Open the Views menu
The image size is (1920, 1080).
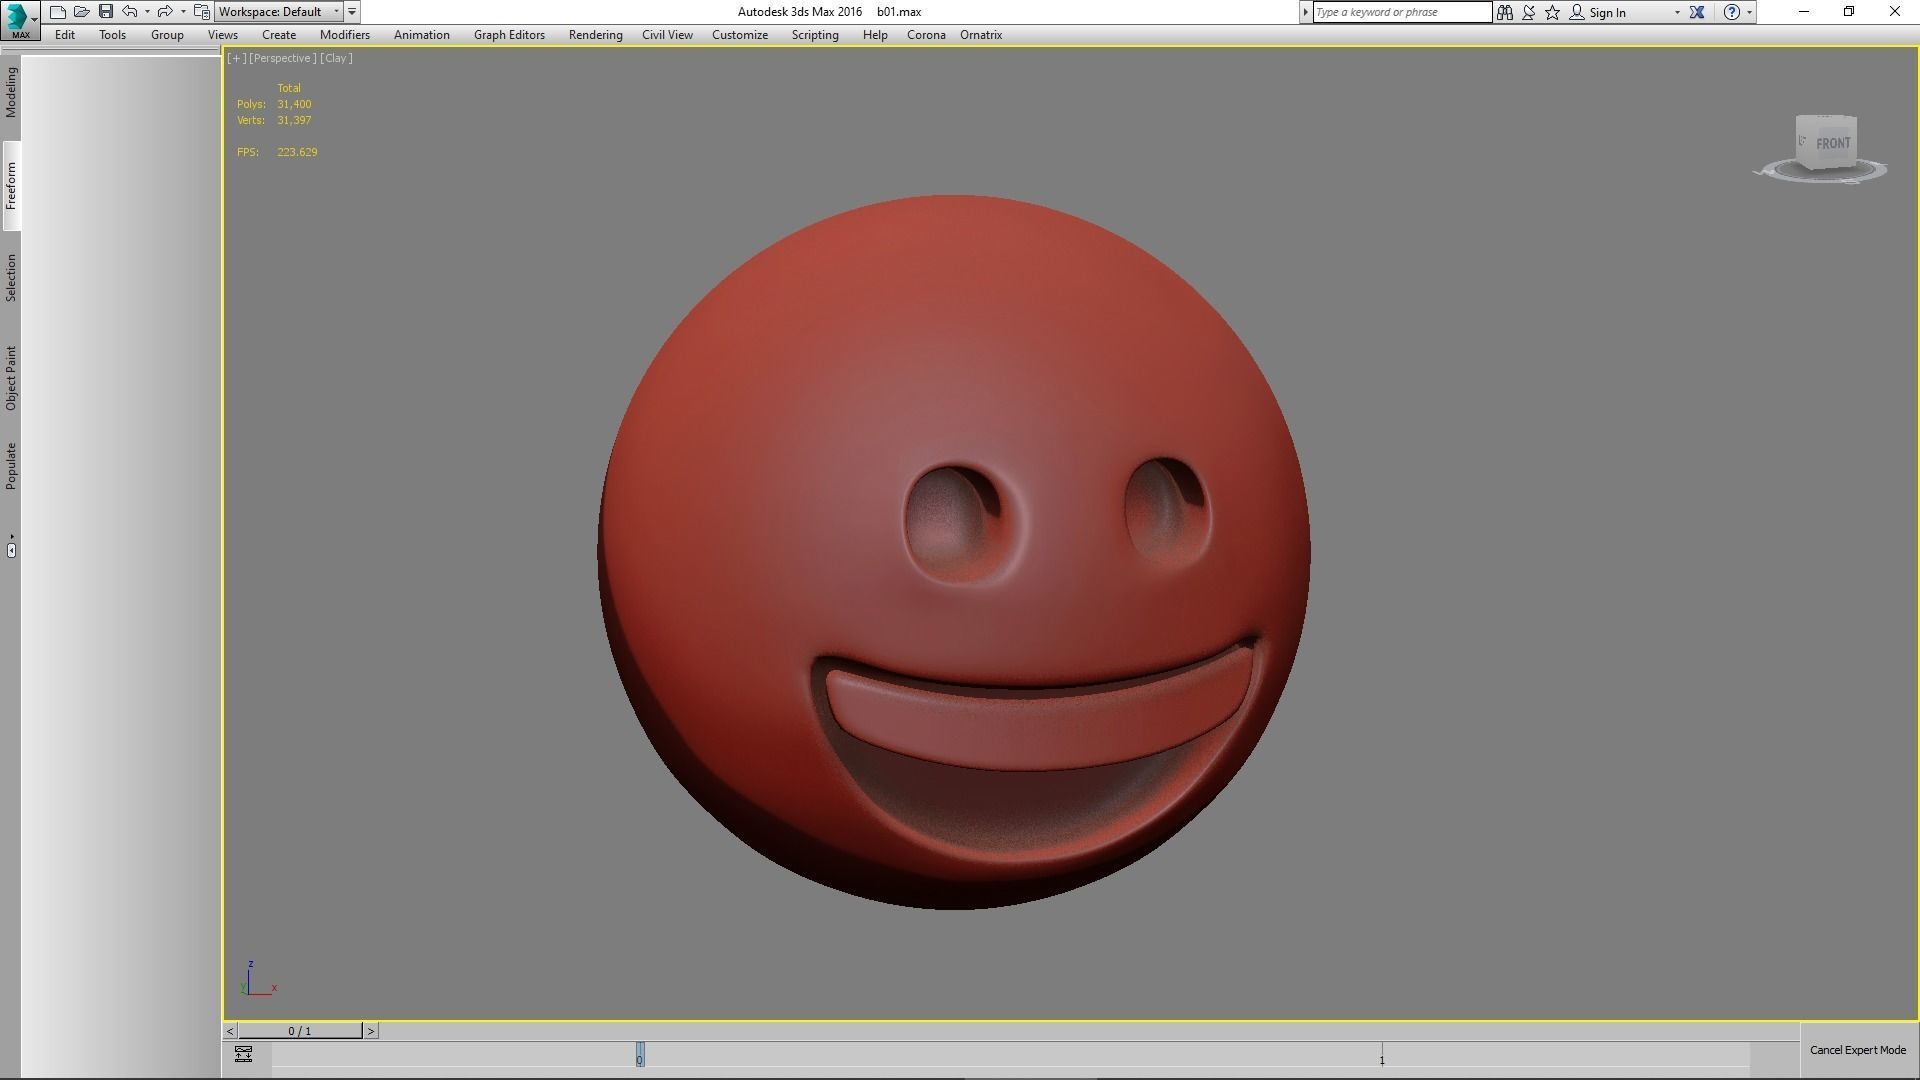[x=222, y=35]
